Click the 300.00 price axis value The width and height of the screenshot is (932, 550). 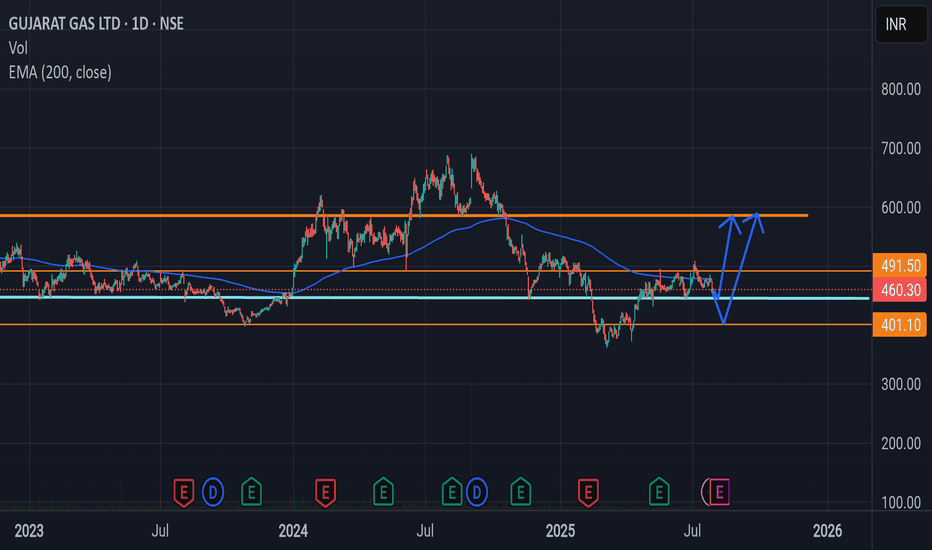pos(900,384)
